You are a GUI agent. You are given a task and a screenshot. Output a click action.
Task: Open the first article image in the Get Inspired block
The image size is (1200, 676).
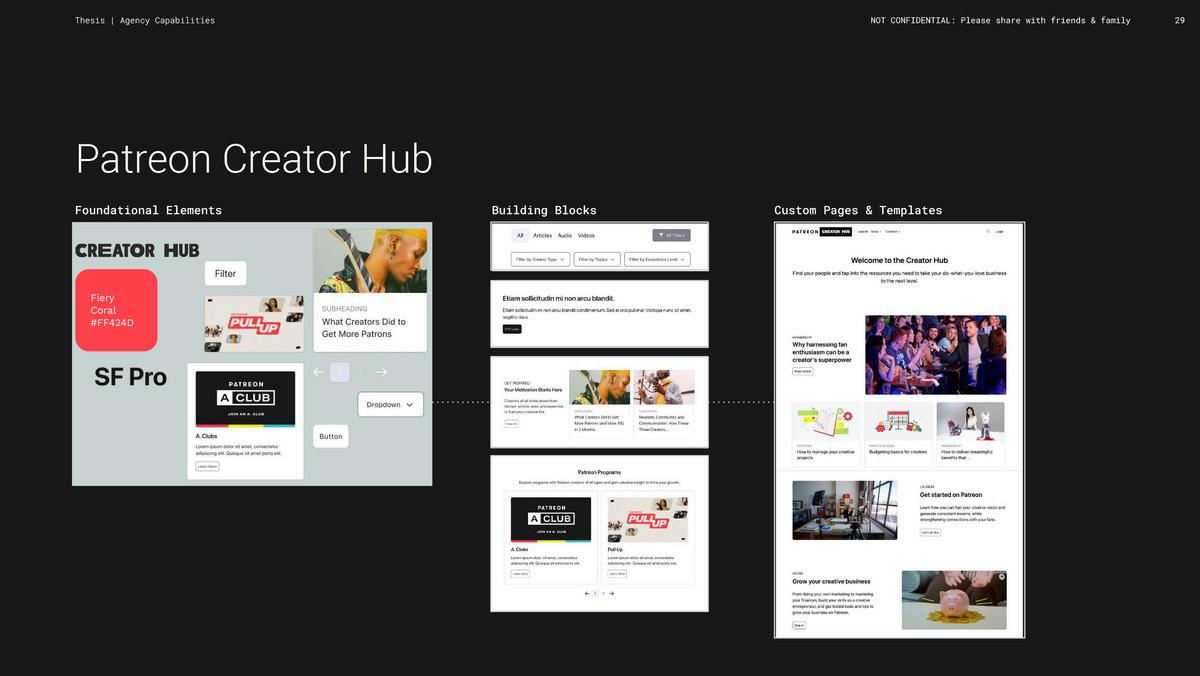pos(600,387)
